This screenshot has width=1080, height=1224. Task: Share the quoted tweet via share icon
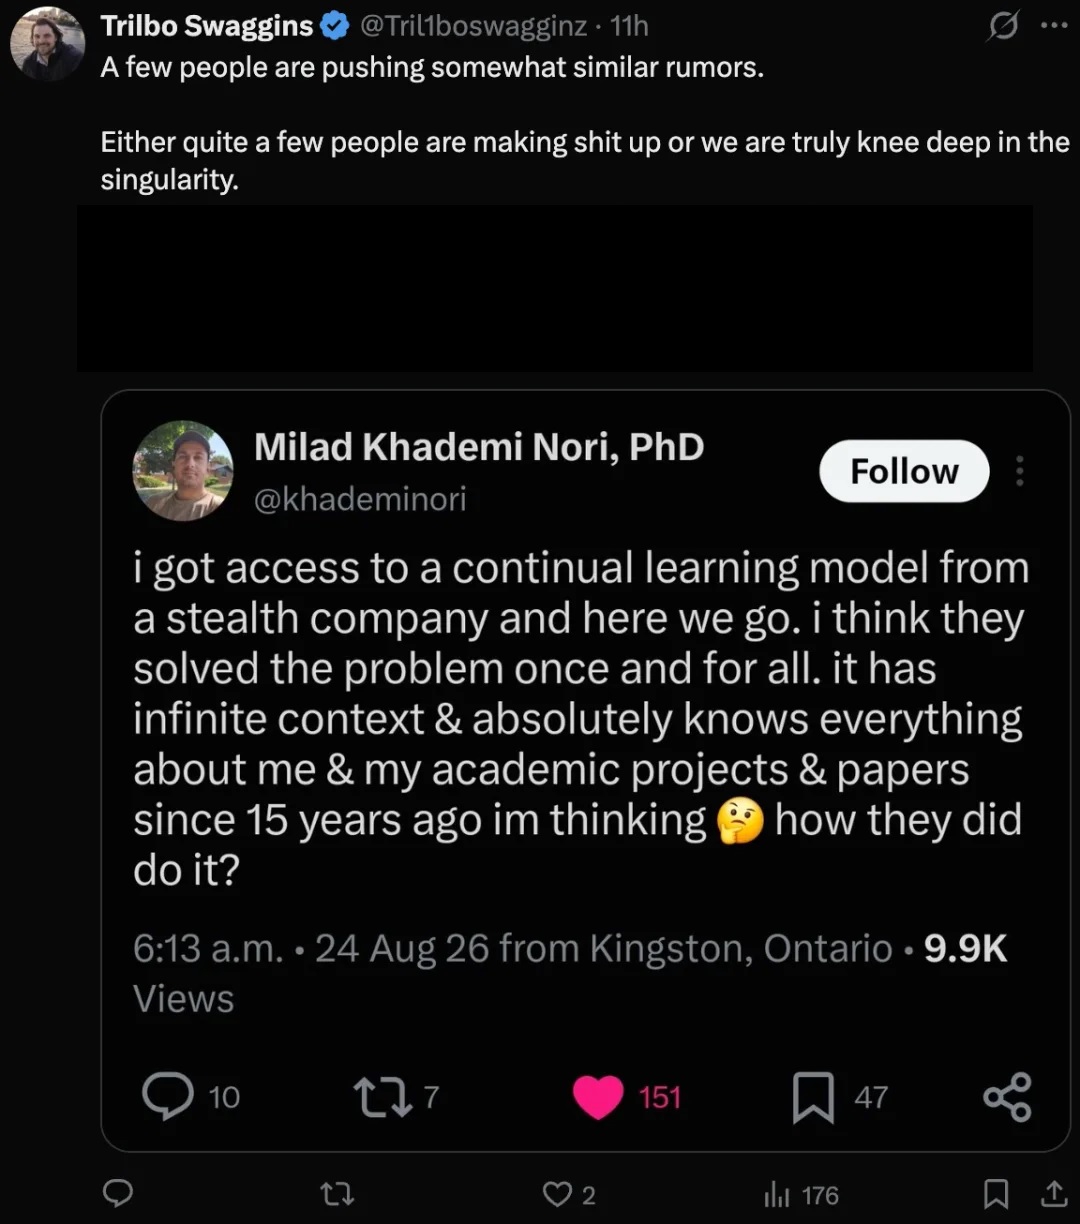coord(1007,1097)
